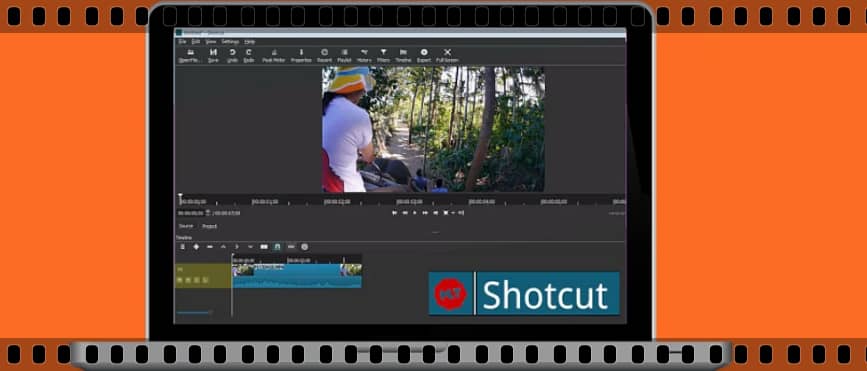Toggle the timeline snap magnet button
Image resolution: width=867 pixels, height=371 pixels.
click(277, 247)
